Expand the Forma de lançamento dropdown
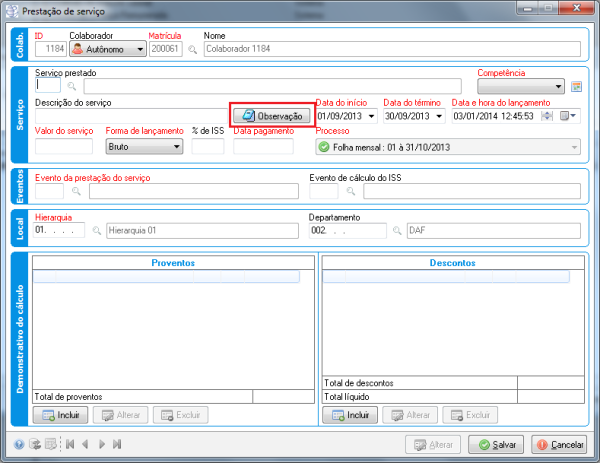Screen dimensions: 600x463 (x=145, y=146)
